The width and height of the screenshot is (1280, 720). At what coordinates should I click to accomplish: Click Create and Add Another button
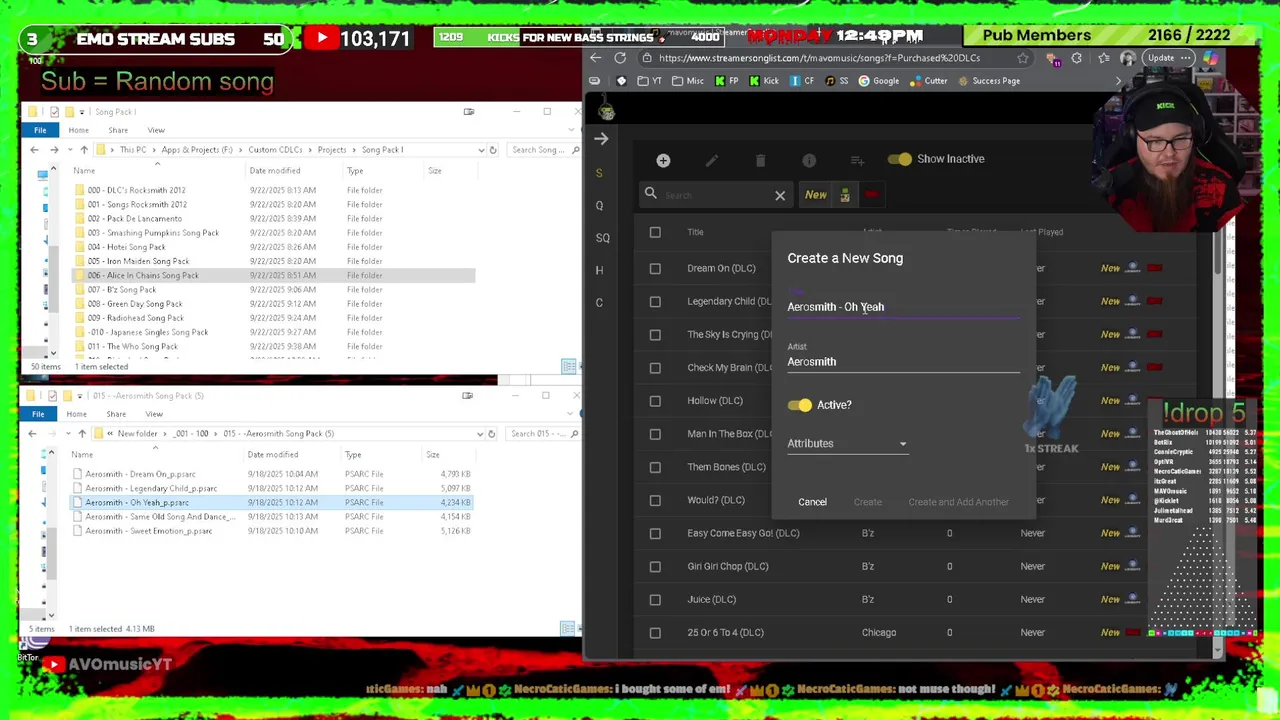pyautogui.click(x=958, y=502)
